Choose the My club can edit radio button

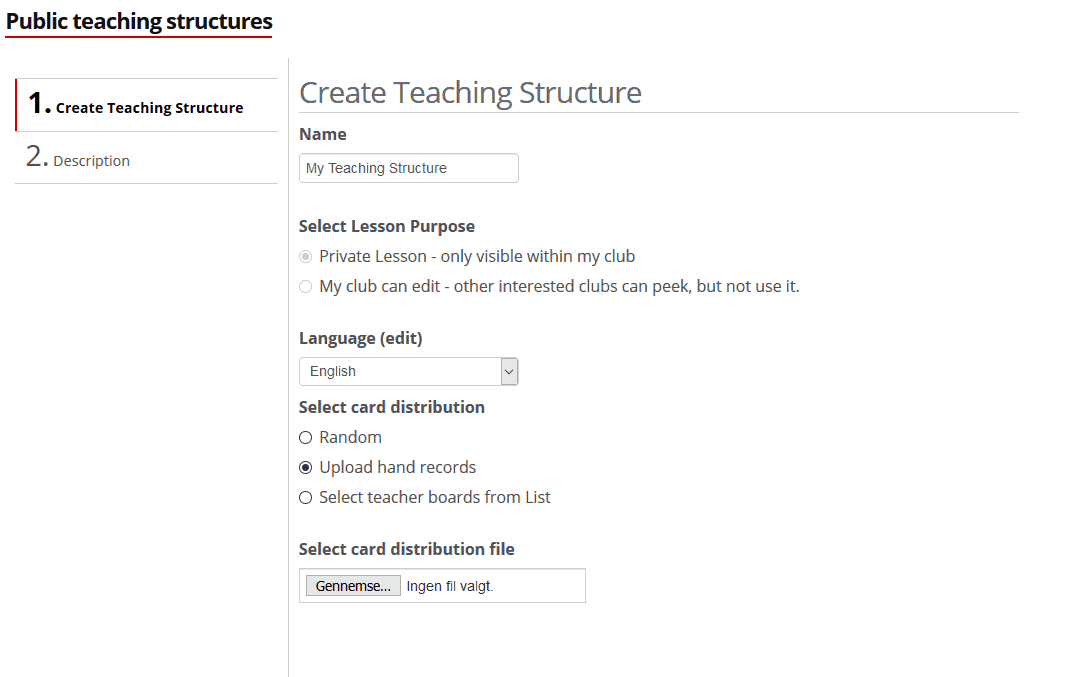click(x=306, y=287)
